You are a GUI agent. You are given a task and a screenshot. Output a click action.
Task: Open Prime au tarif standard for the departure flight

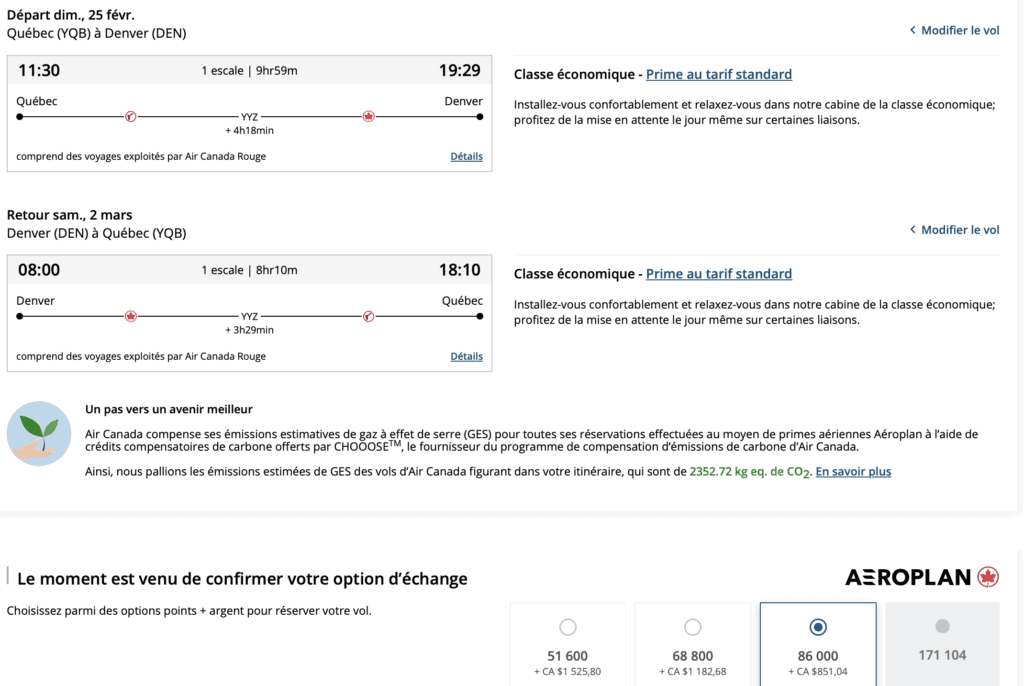coord(718,75)
